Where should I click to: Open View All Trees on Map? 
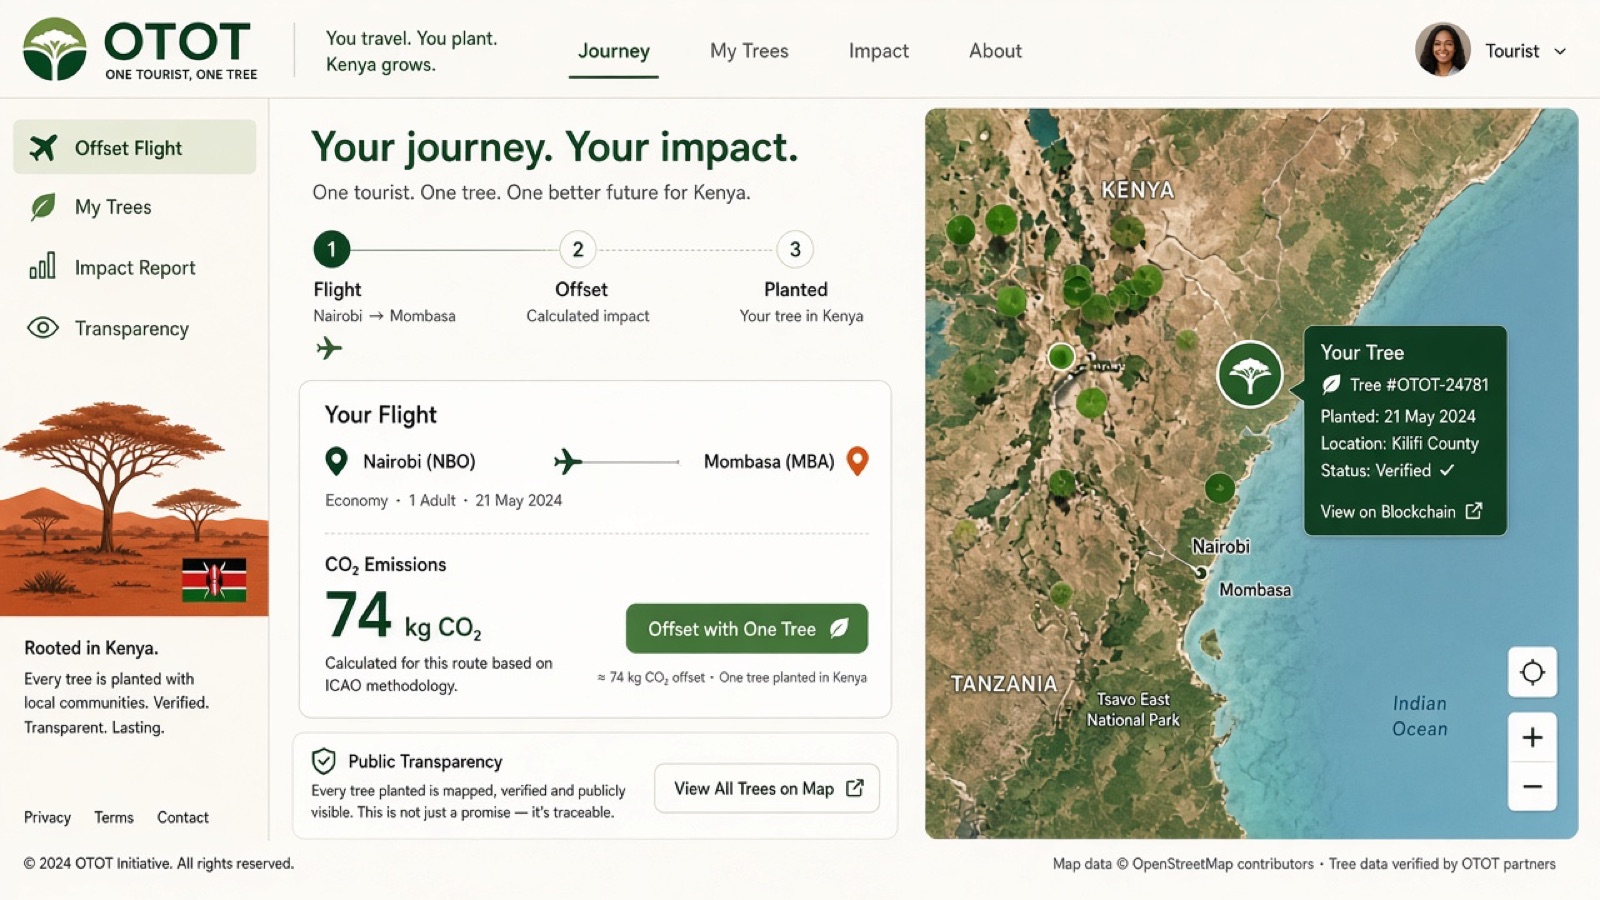(767, 788)
